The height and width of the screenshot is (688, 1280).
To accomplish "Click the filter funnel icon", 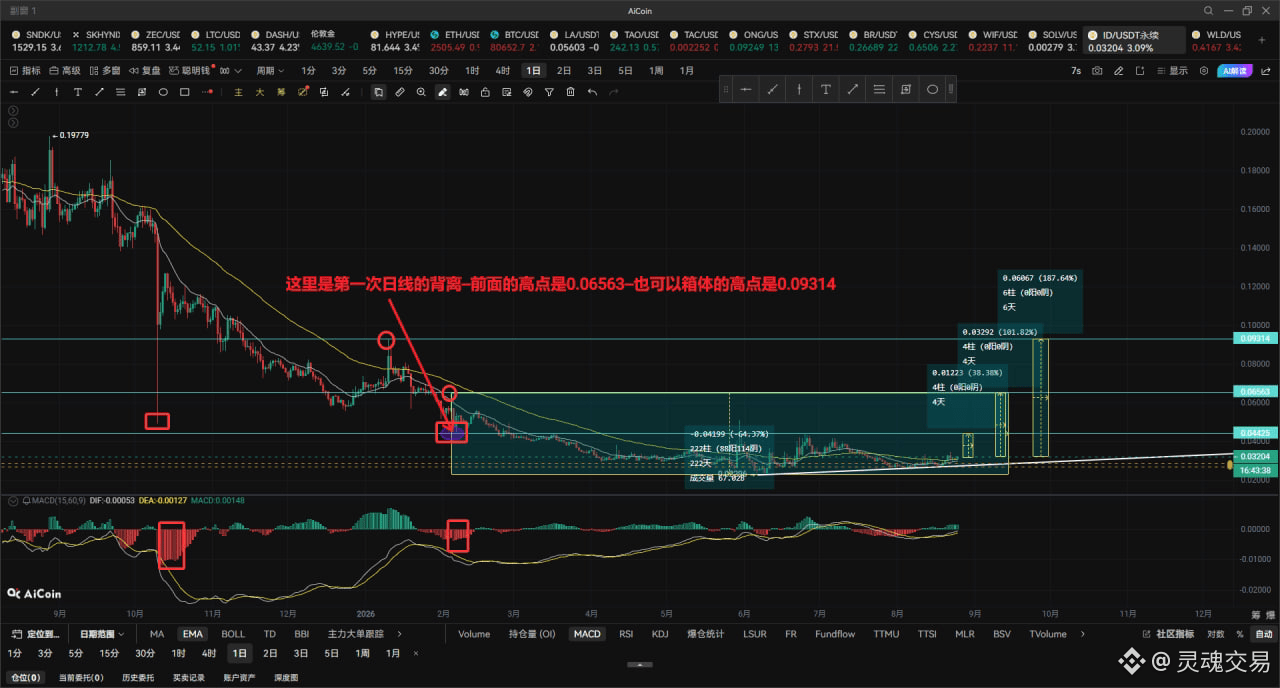I will 549,92.
